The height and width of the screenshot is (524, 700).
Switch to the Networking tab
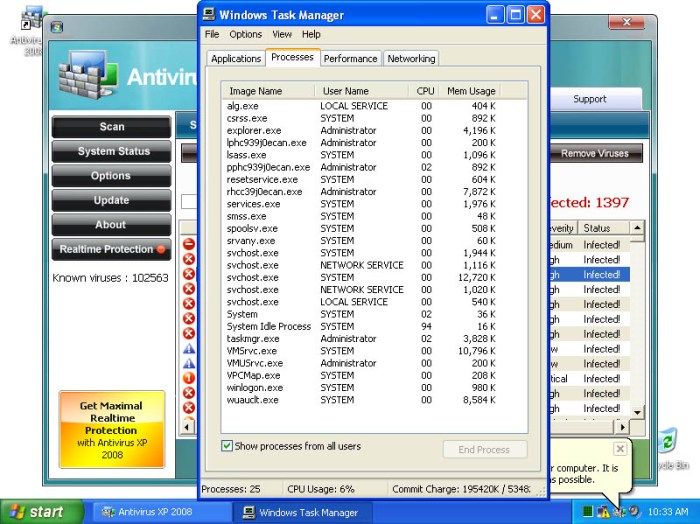pyautogui.click(x=411, y=58)
